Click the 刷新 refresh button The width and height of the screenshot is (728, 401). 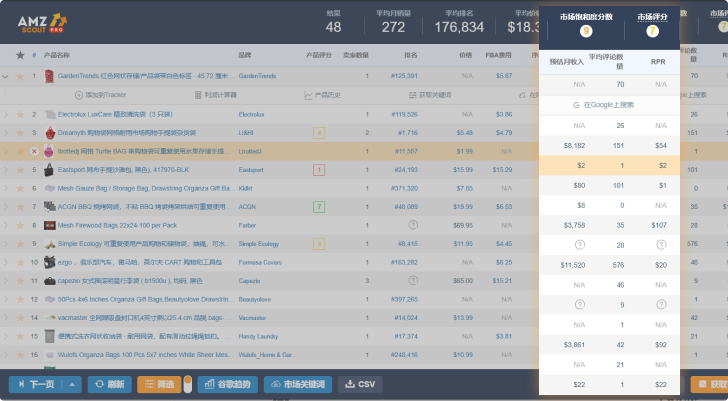click(x=110, y=384)
